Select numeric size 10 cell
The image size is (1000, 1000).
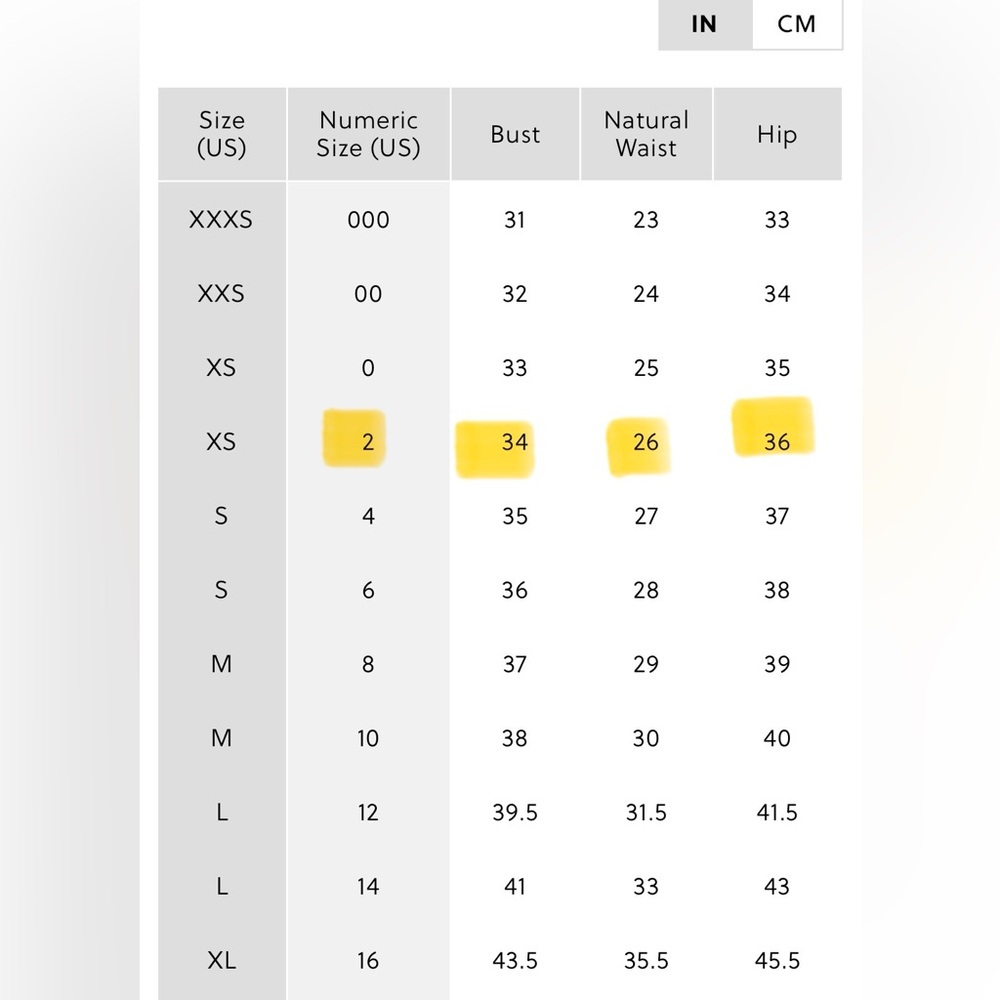368,739
